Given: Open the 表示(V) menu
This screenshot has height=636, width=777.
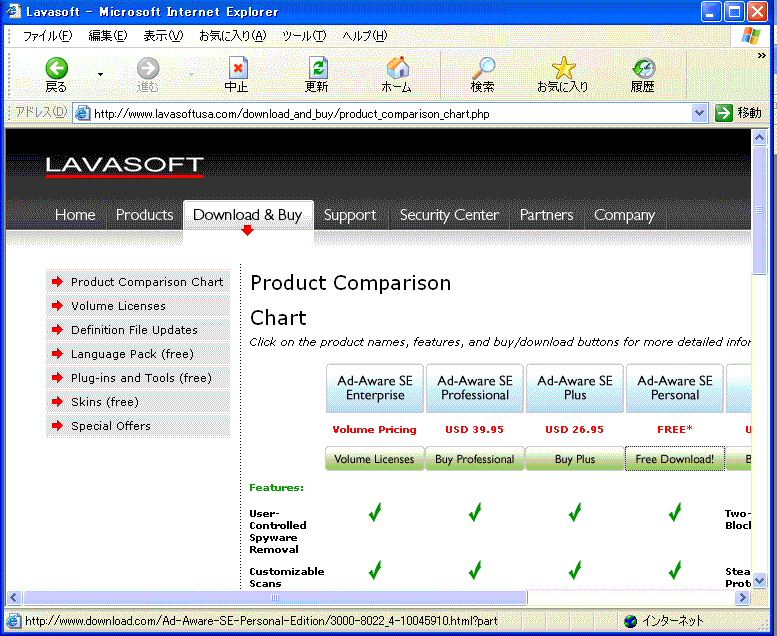Looking at the screenshot, I should [163, 36].
